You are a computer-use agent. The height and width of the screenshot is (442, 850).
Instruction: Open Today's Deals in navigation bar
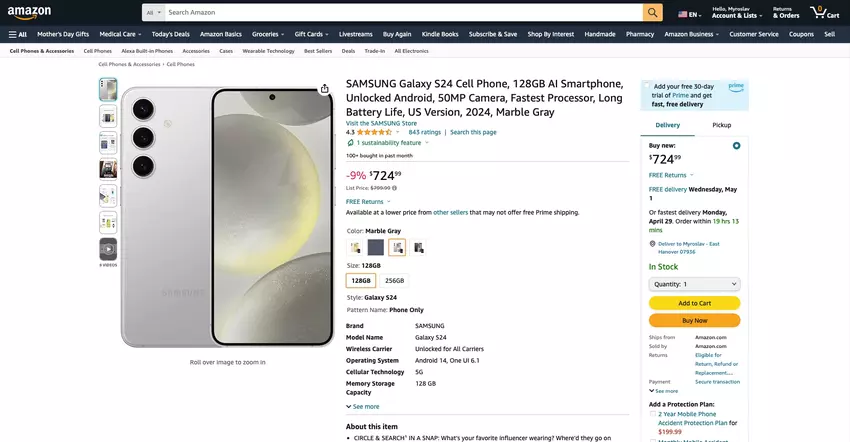pyautogui.click(x=170, y=34)
